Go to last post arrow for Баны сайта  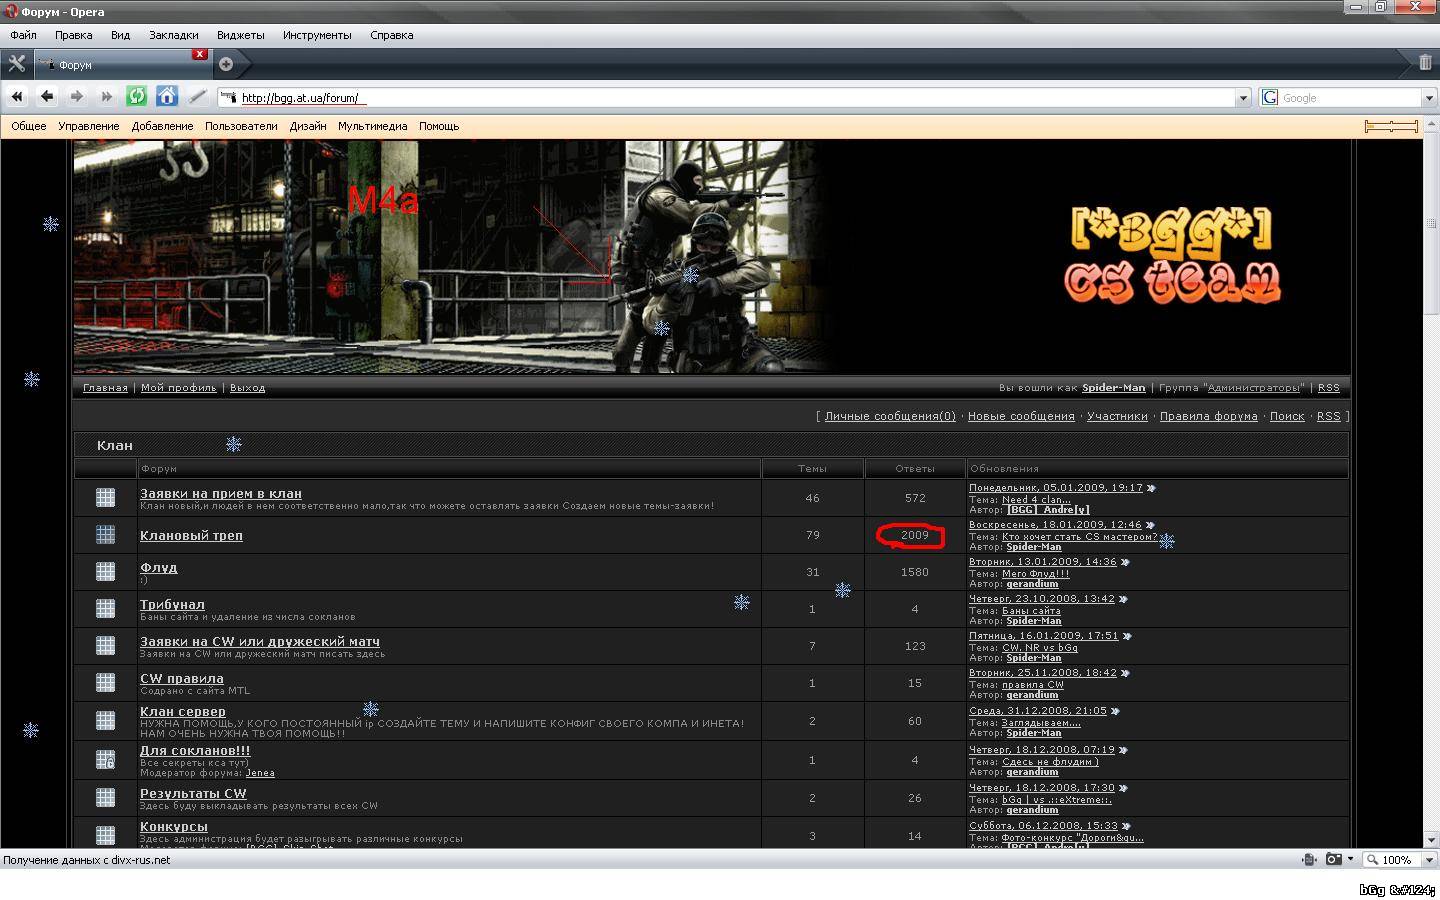point(1123,599)
